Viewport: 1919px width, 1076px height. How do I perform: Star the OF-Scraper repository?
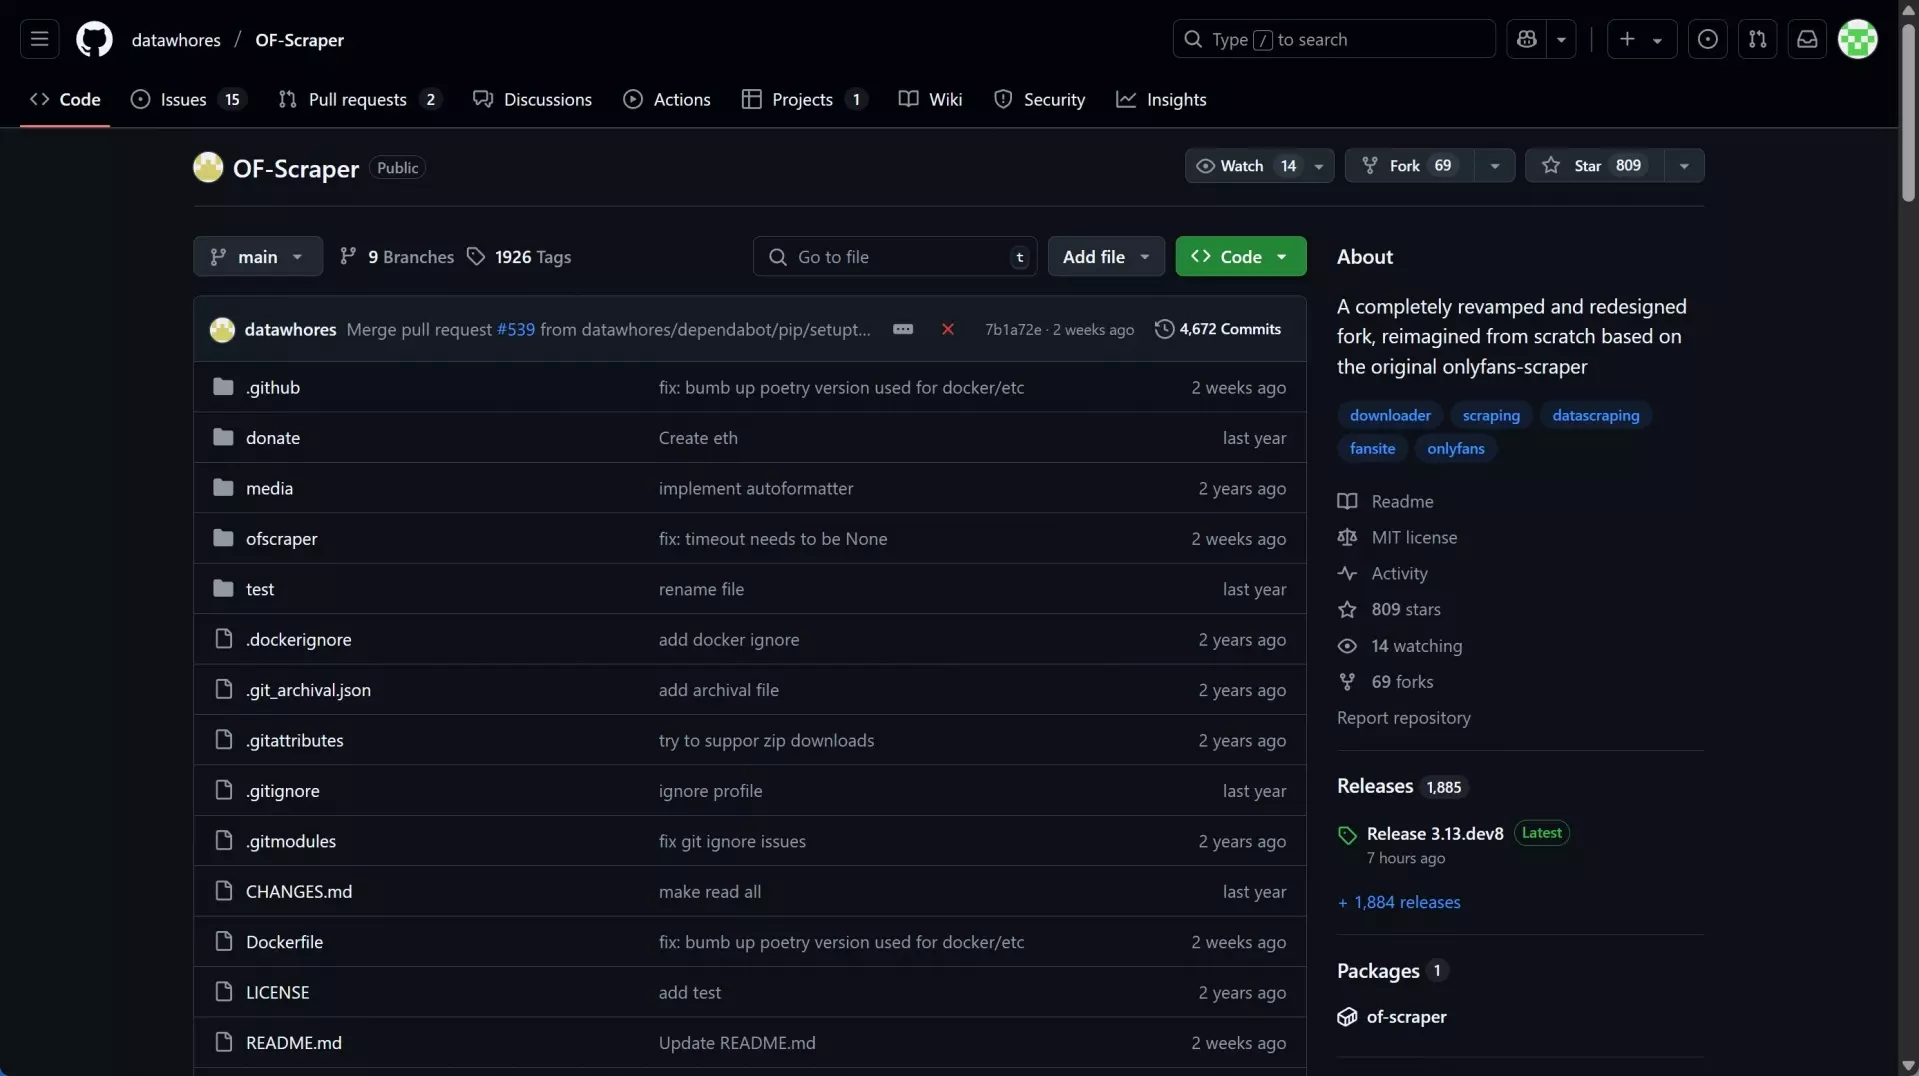pos(1594,165)
